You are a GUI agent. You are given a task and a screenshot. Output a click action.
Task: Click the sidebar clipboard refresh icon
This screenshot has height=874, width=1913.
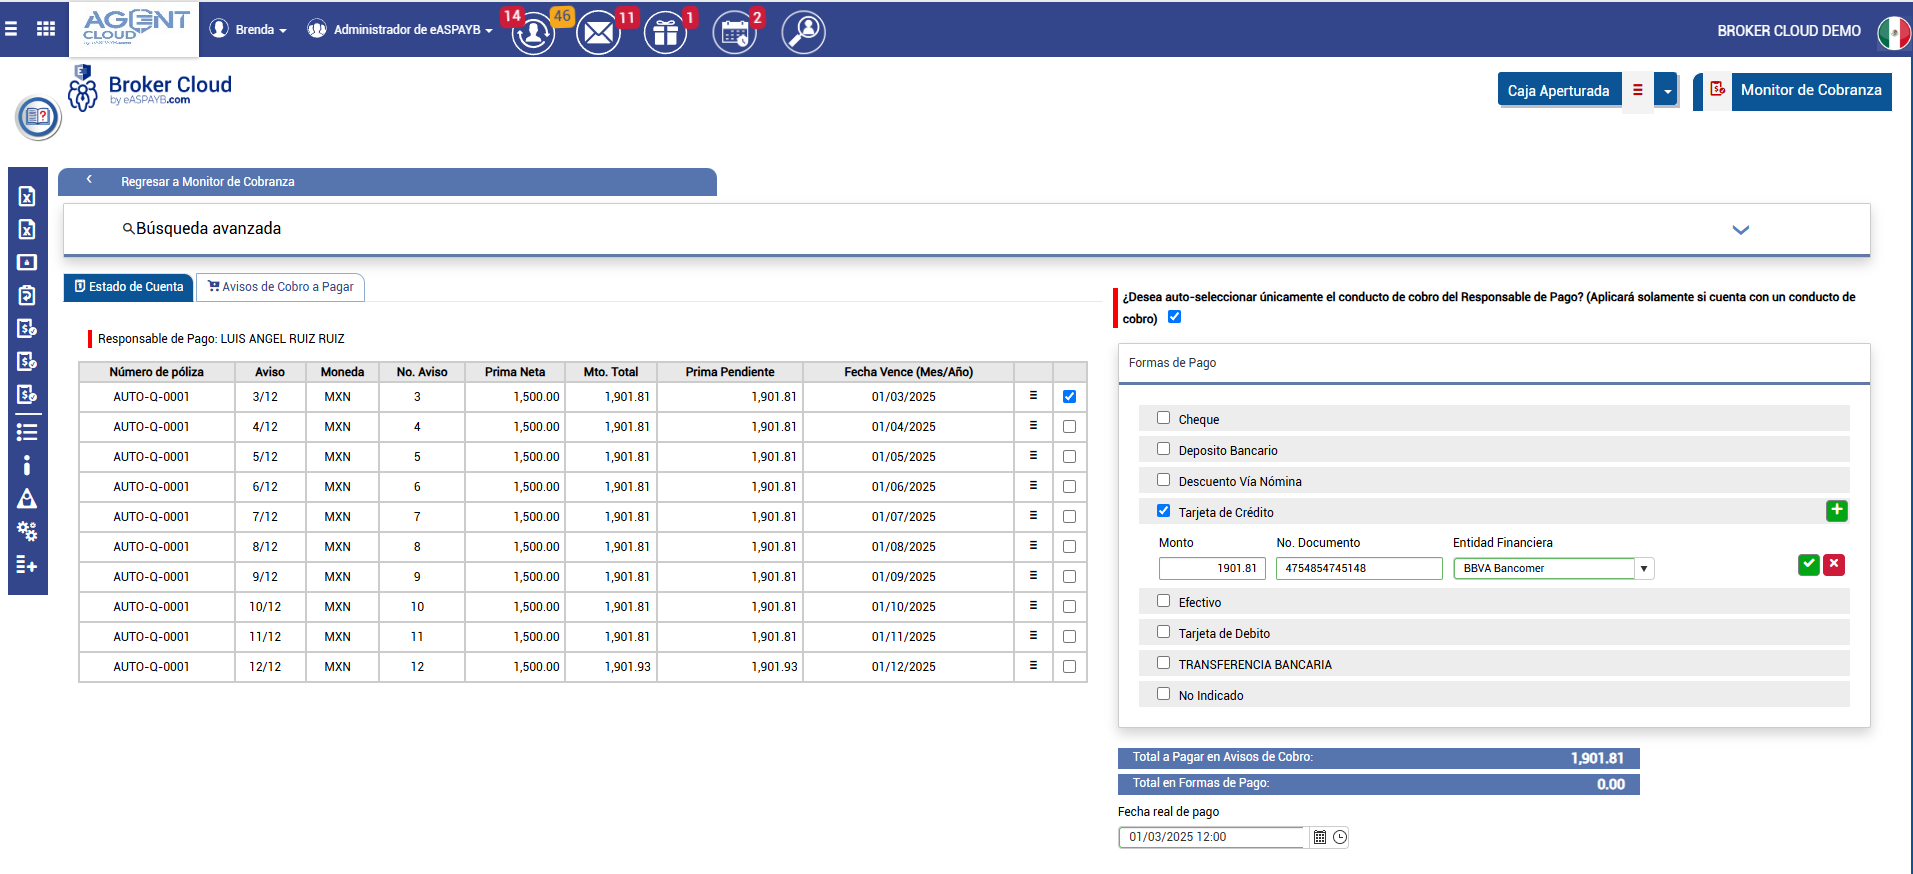pos(27,295)
